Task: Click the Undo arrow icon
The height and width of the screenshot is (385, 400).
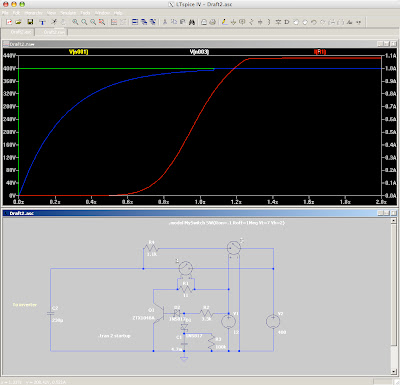Action: [314, 22]
